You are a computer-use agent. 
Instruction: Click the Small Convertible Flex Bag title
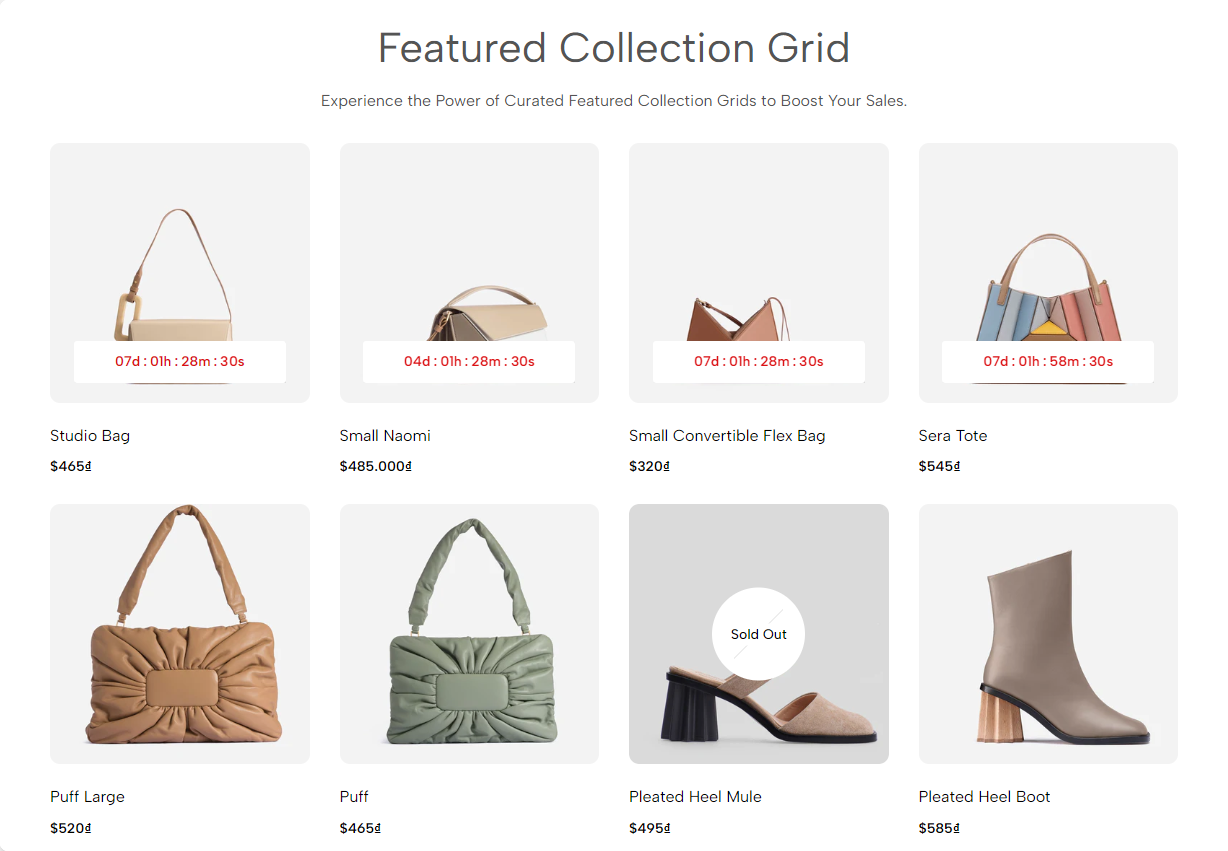[727, 436]
